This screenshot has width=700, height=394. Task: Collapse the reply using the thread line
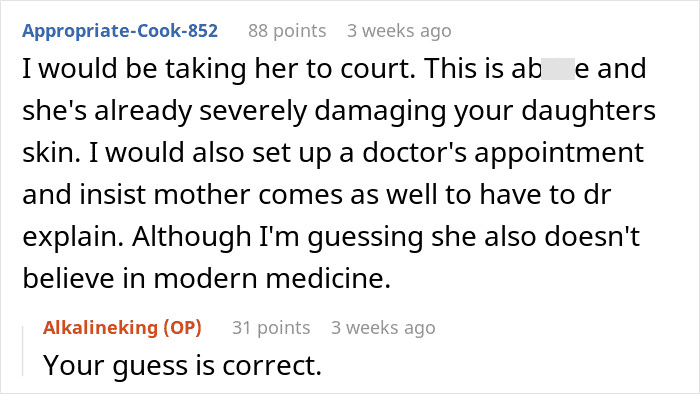pyautogui.click(x=23, y=351)
